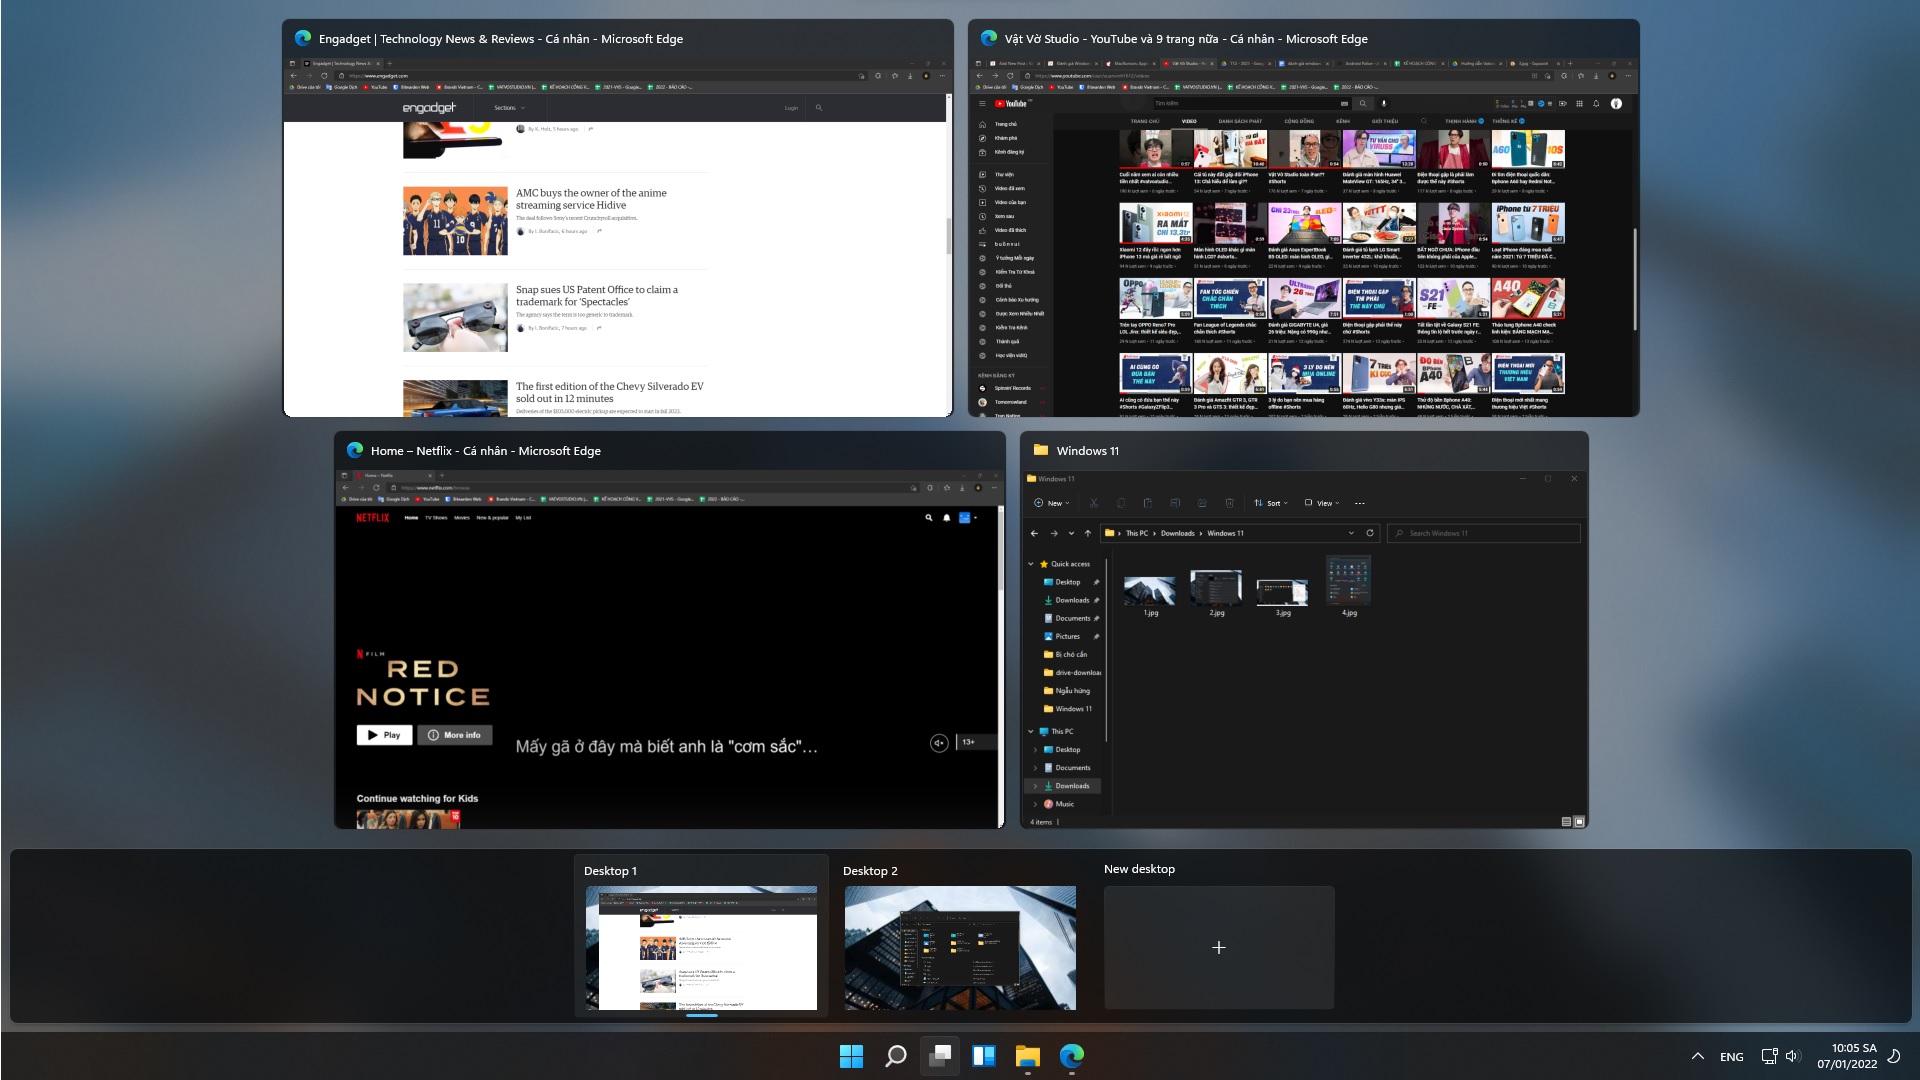Open Microsoft Edge from the taskbar
Screen dimensions: 1920x1080
(x=1072, y=1056)
